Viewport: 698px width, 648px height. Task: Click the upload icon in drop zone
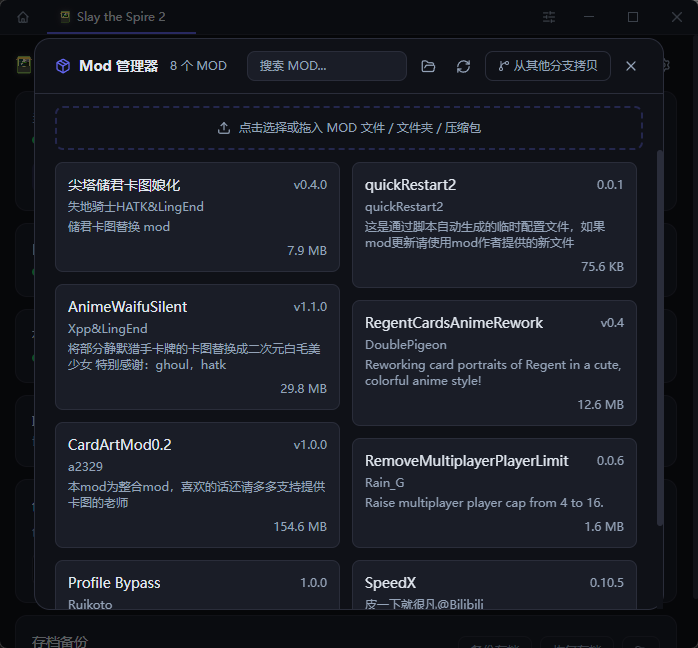[x=224, y=128]
